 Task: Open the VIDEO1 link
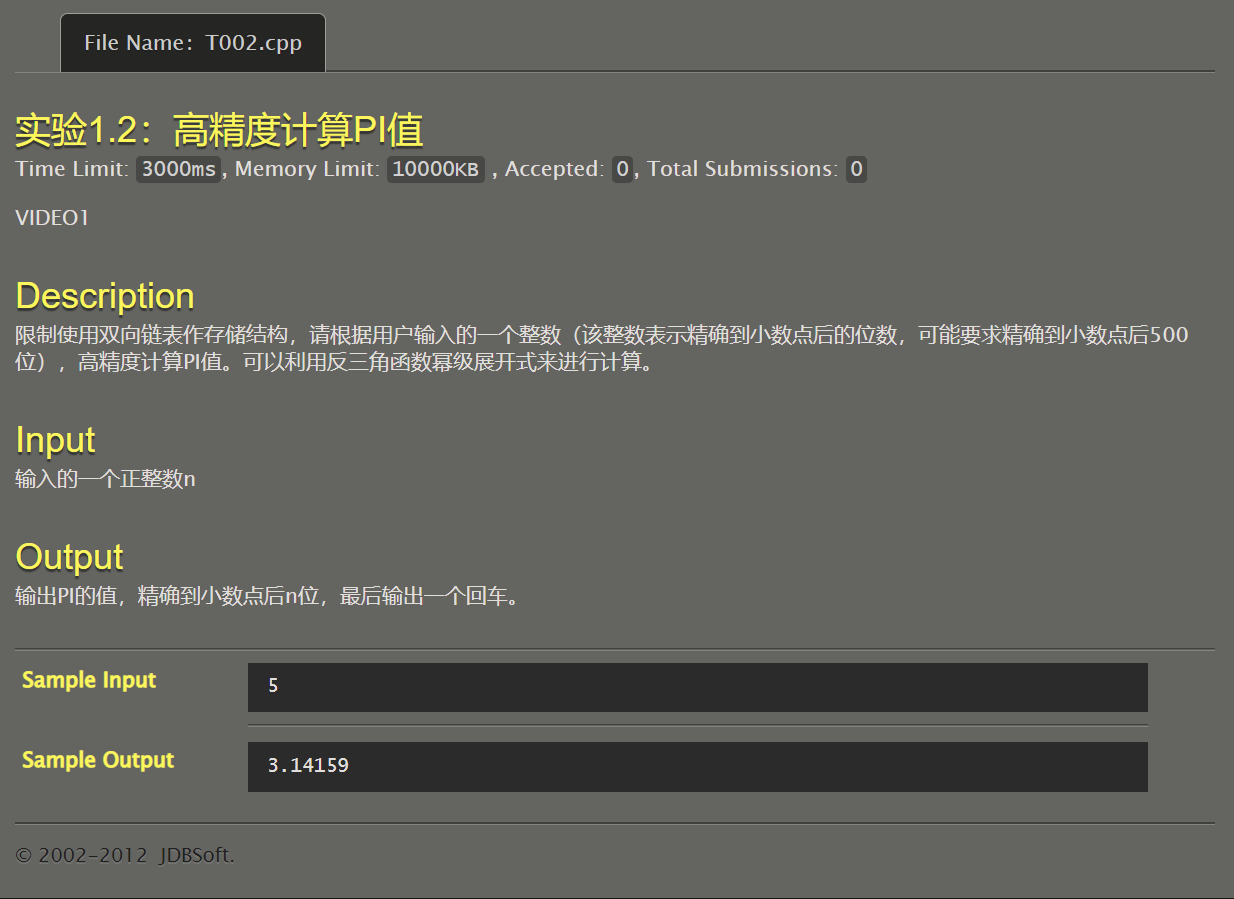[x=52, y=218]
